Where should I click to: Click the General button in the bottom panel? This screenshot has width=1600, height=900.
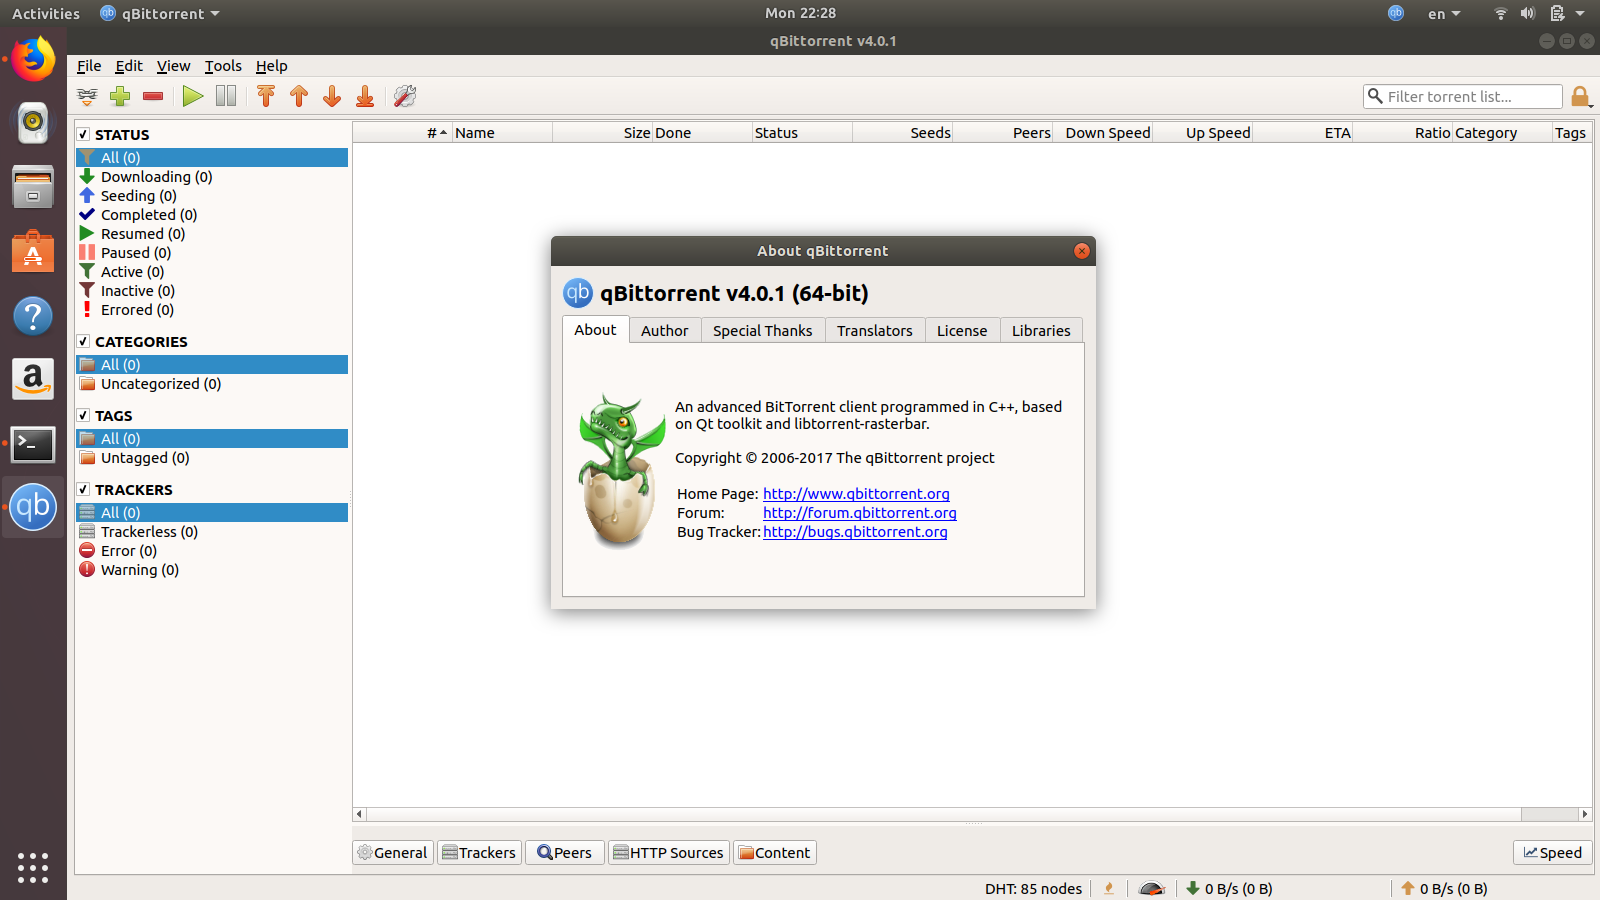(x=393, y=853)
